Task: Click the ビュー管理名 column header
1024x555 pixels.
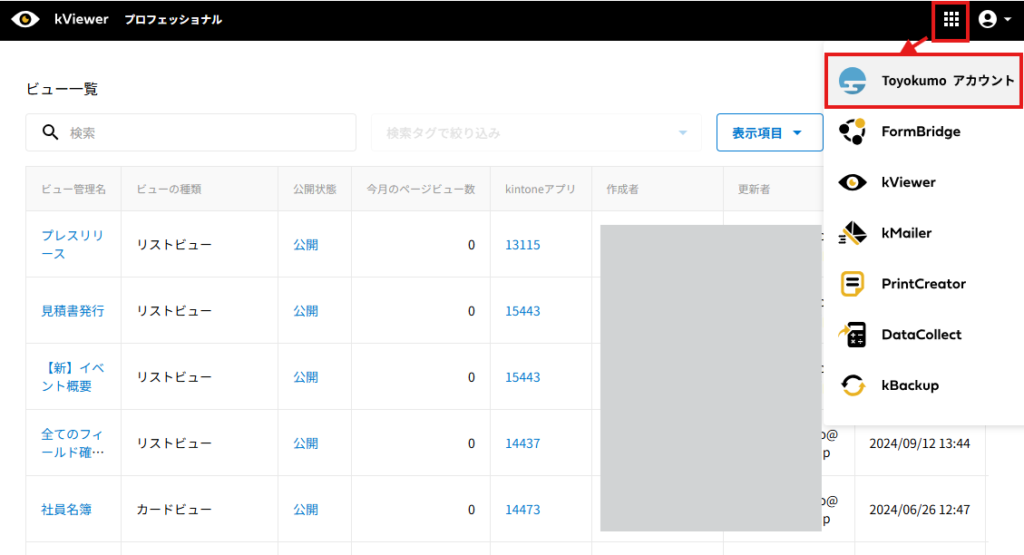Action: click(x=73, y=189)
